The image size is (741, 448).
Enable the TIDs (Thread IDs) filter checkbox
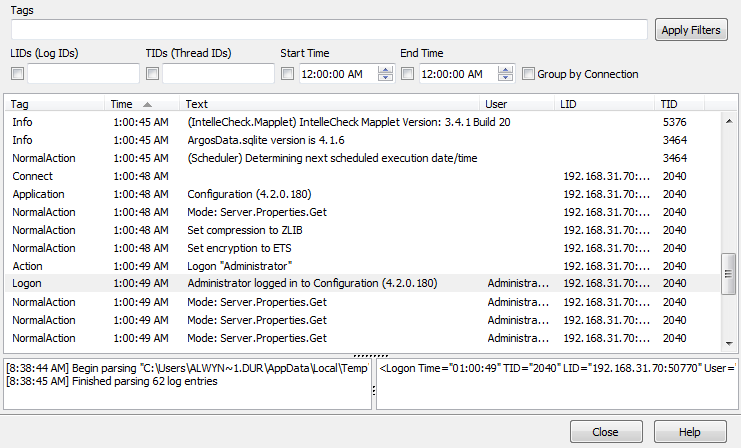click(153, 74)
